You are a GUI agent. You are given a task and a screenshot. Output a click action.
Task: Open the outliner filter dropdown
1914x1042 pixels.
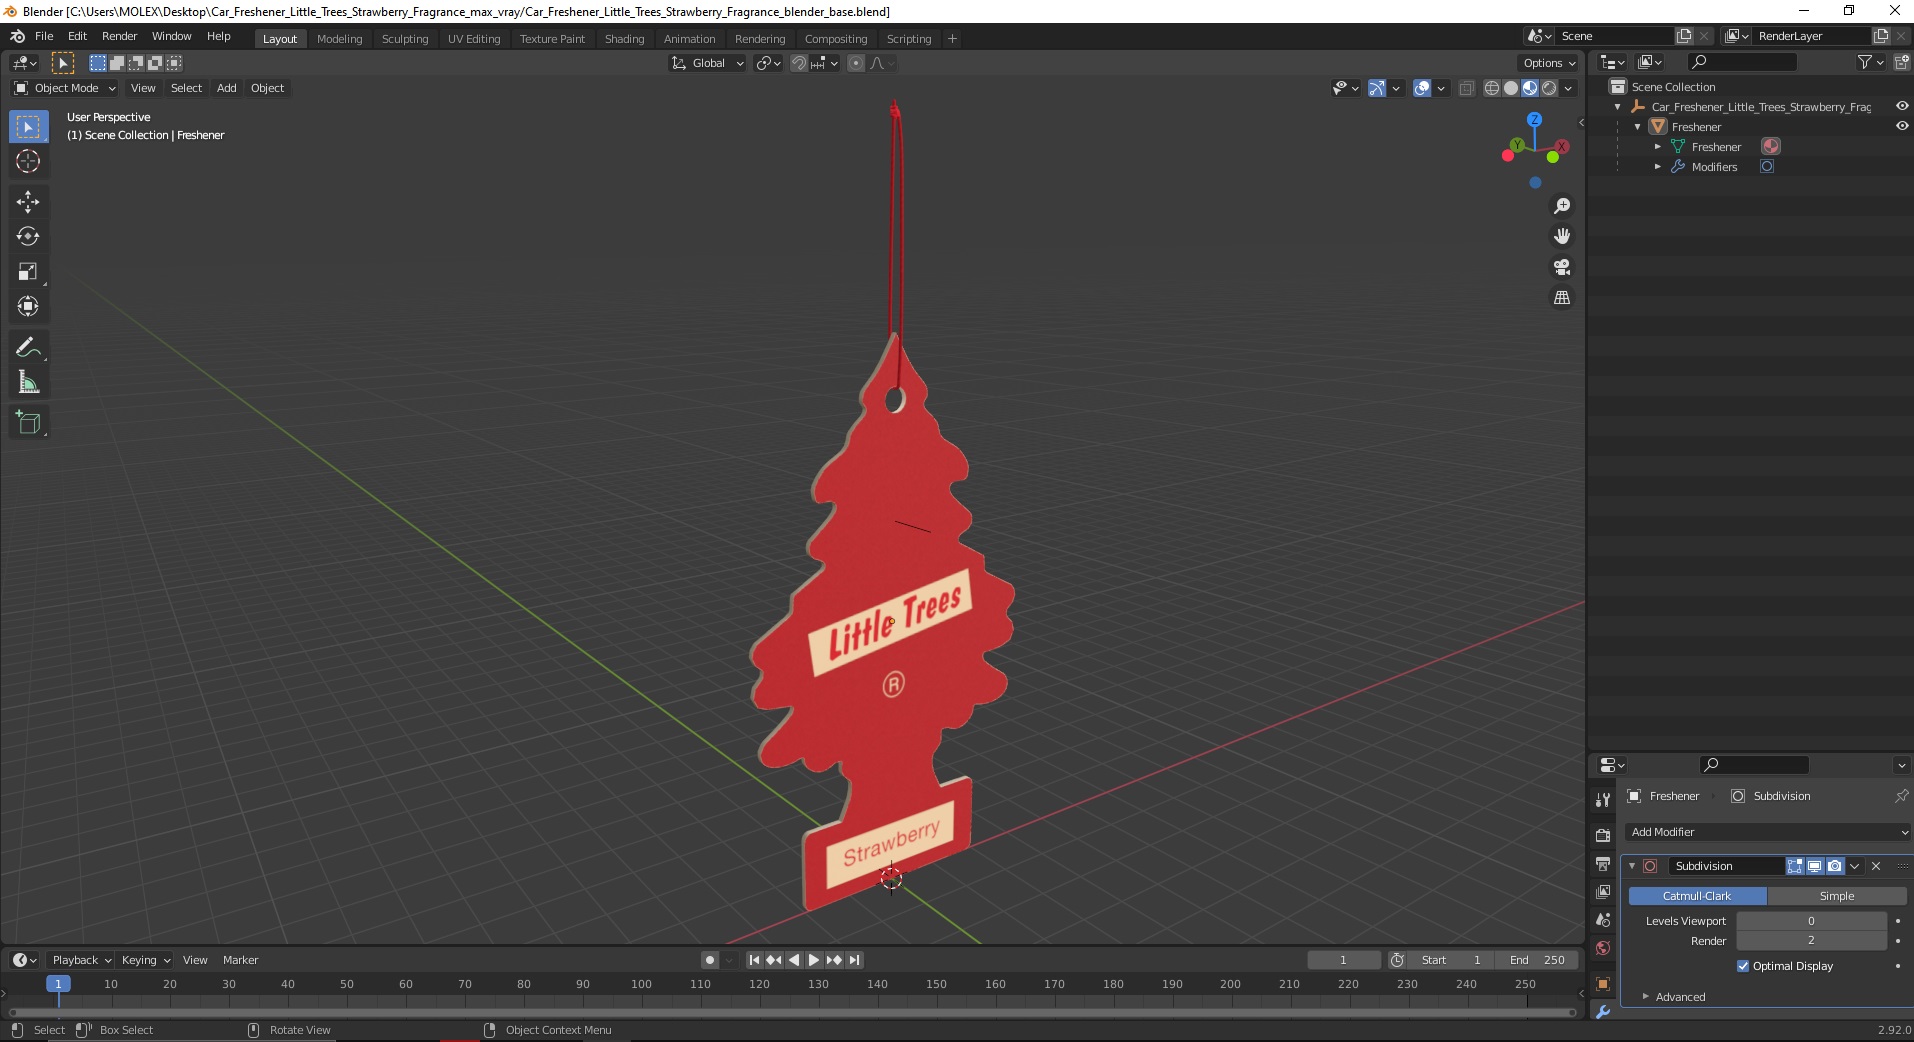click(1869, 62)
